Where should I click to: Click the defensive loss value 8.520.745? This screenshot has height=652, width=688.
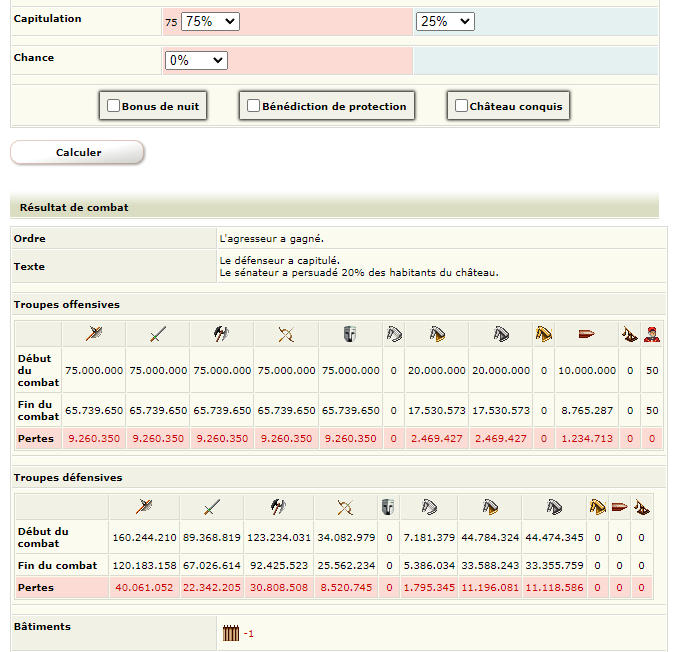(x=346, y=588)
